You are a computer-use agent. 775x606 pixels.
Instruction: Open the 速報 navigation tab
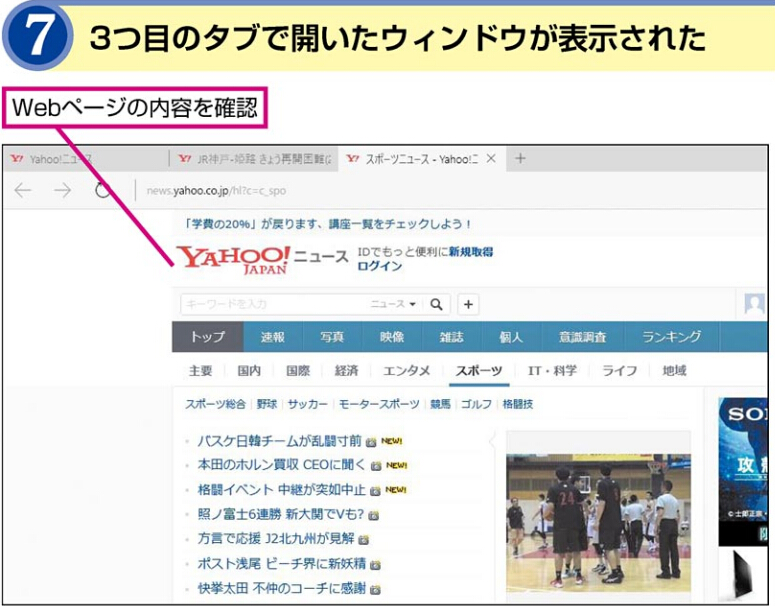(x=273, y=337)
